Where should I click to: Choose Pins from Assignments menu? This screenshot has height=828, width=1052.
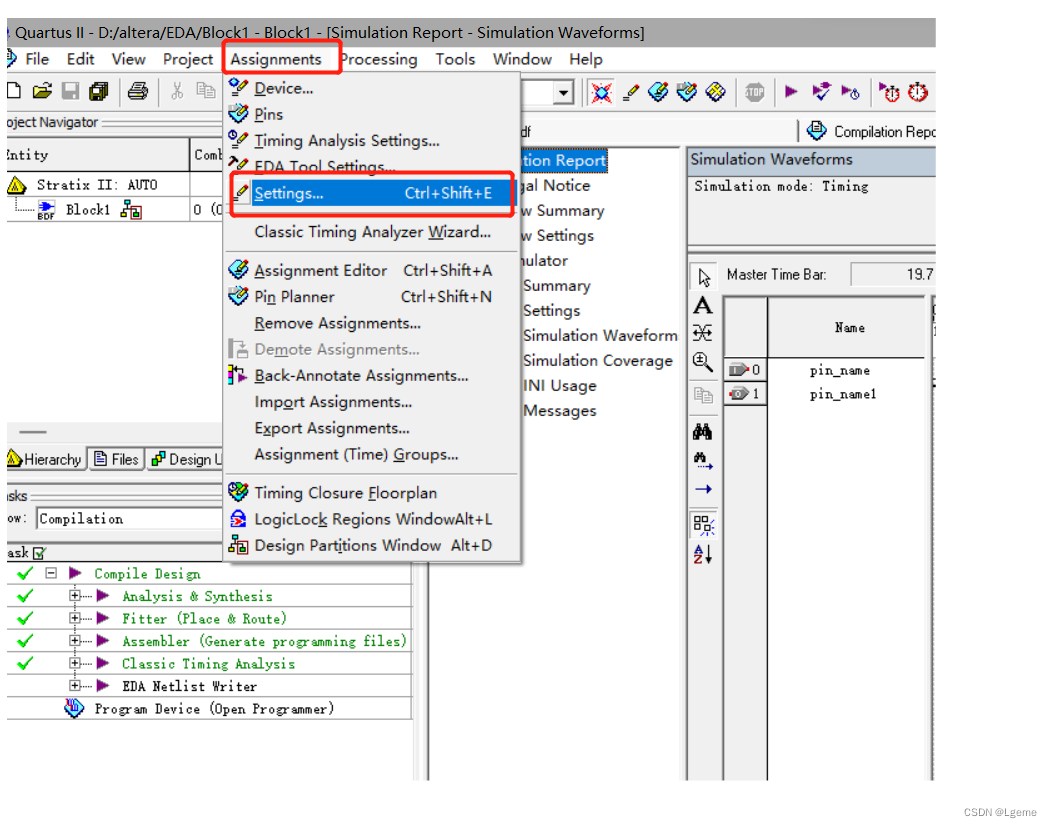point(372,114)
